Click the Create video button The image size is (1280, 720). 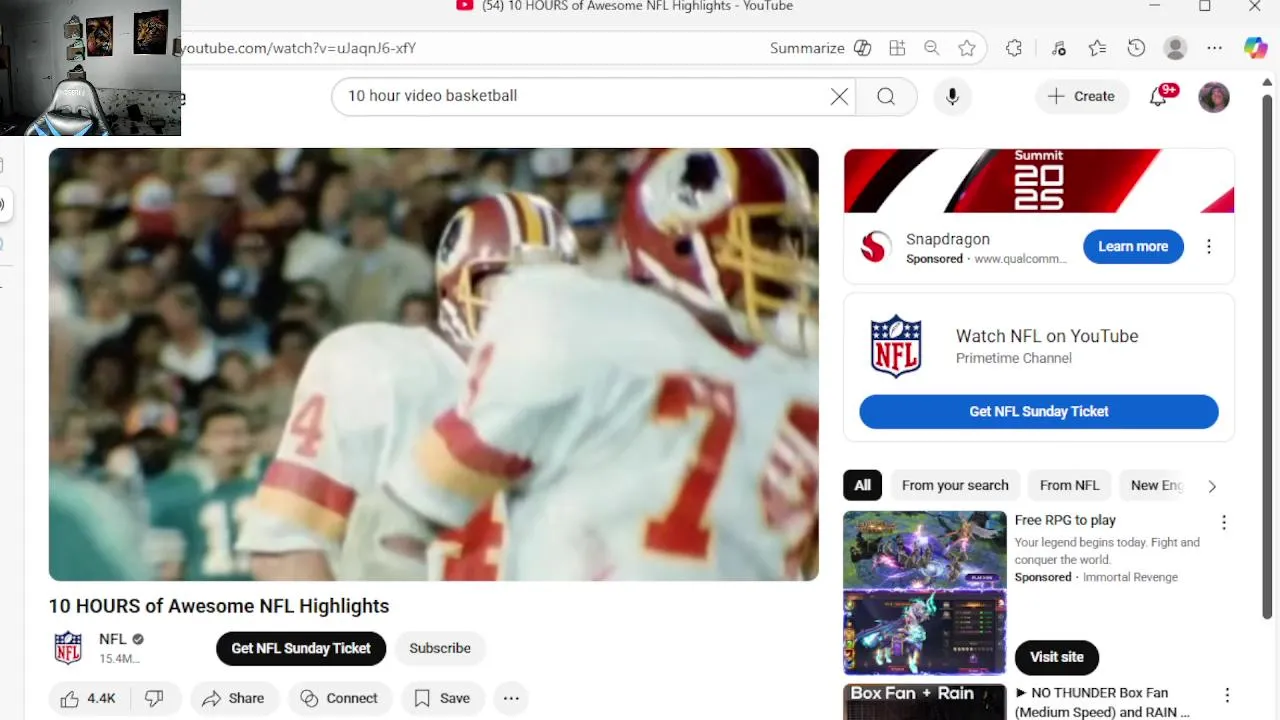tap(1082, 97)
